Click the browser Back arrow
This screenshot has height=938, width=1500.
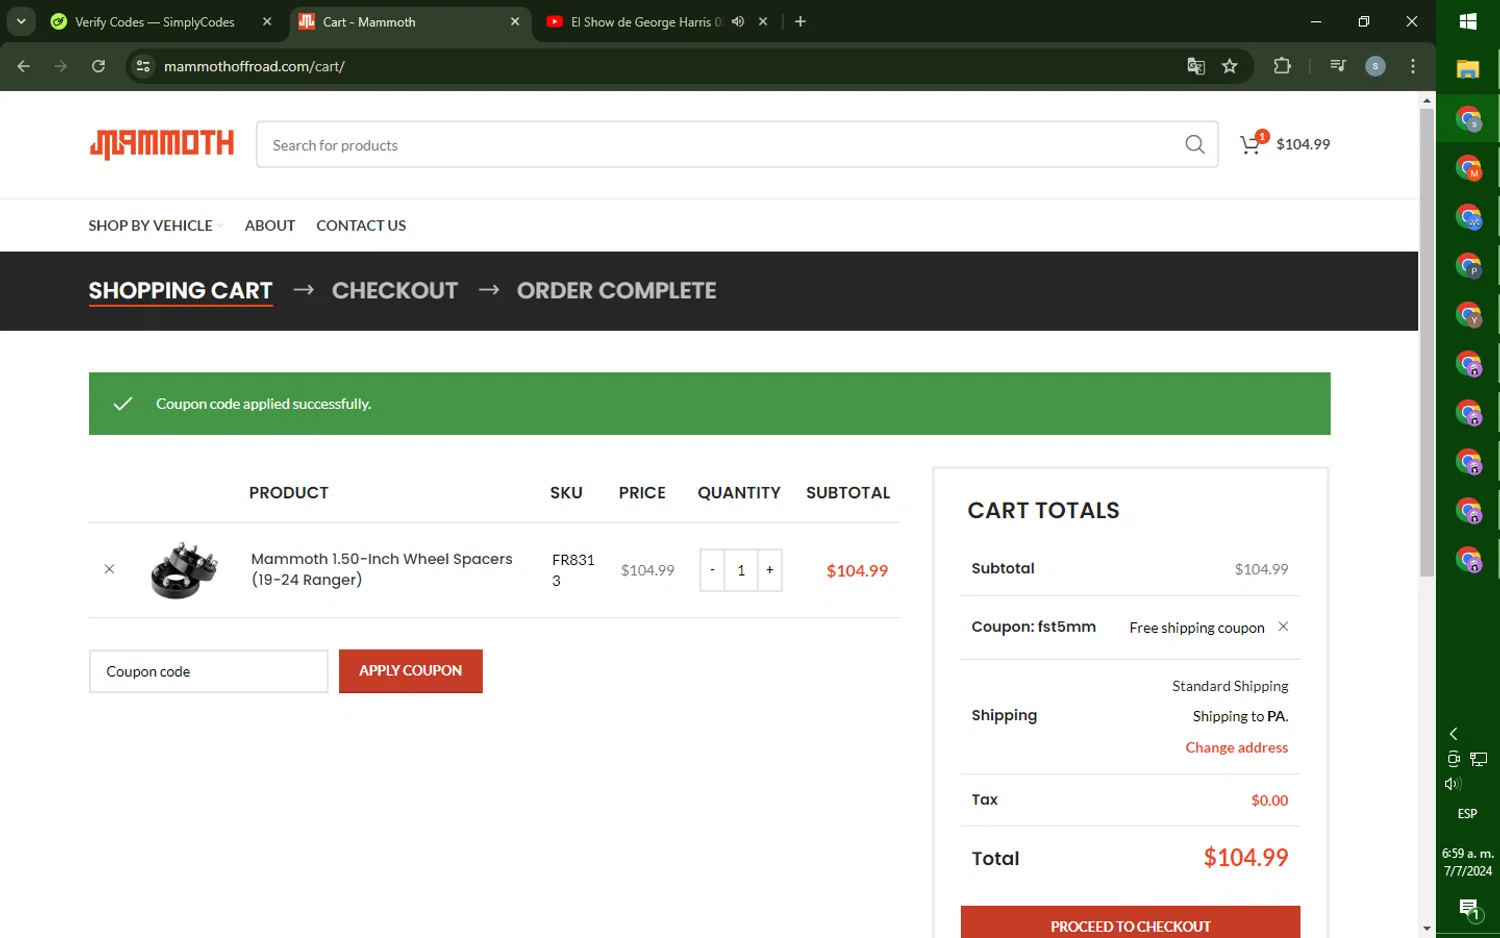click(24, 66)
